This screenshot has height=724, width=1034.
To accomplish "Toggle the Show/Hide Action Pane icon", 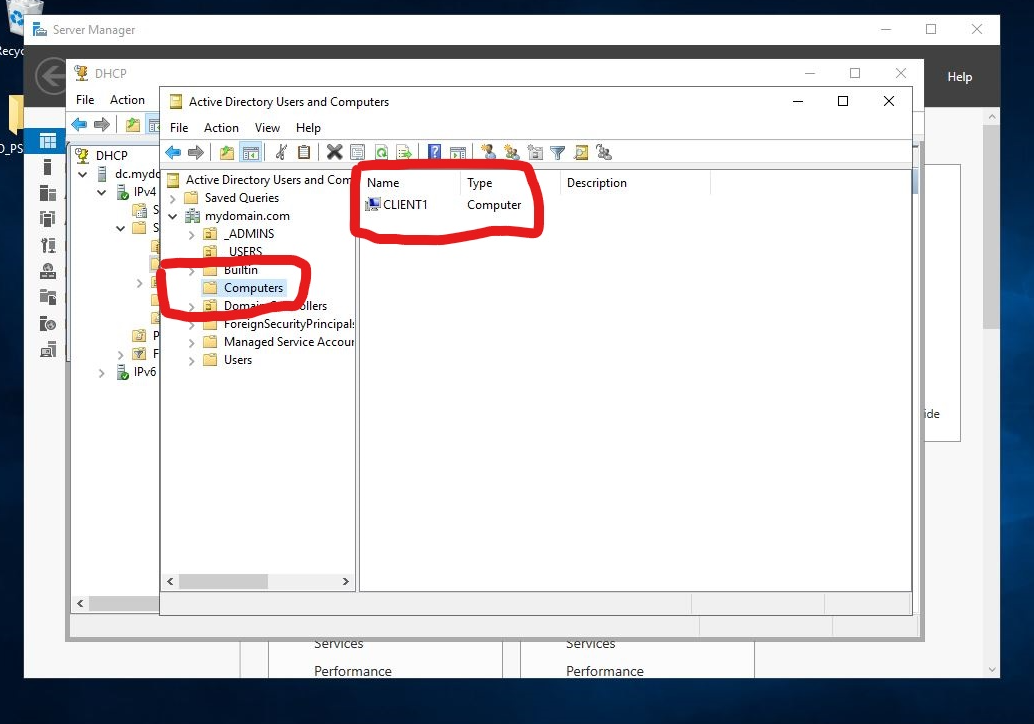I will pyautogui.click(x=458, y=153).
